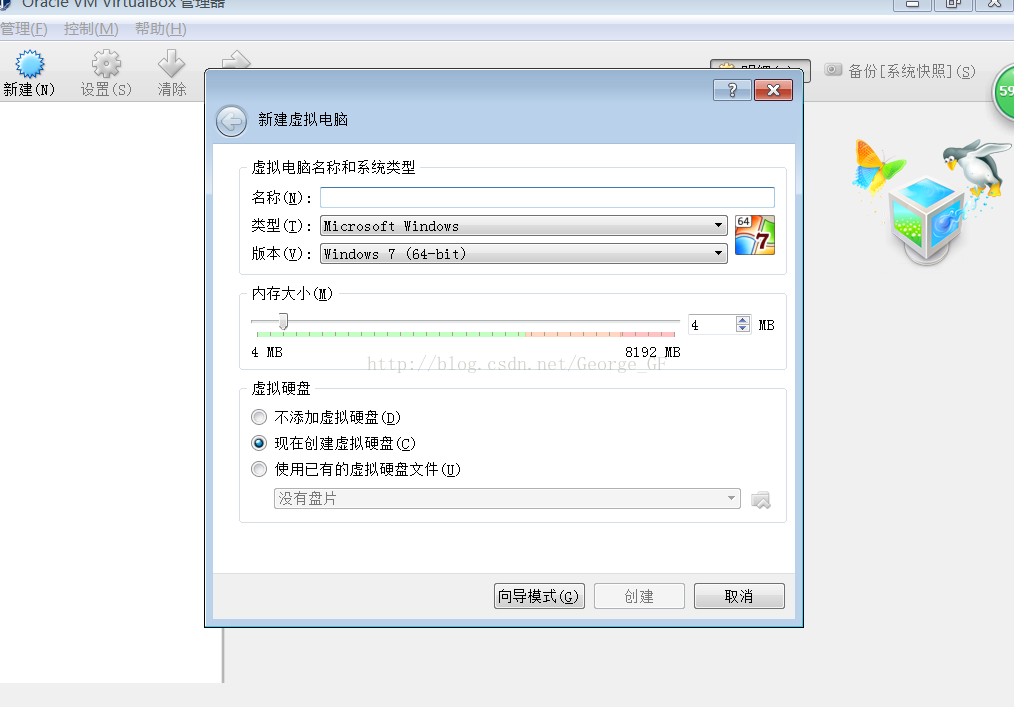Open the Settings (设置) gear icon
The image size is (1014, 707).
coord(106,65)
